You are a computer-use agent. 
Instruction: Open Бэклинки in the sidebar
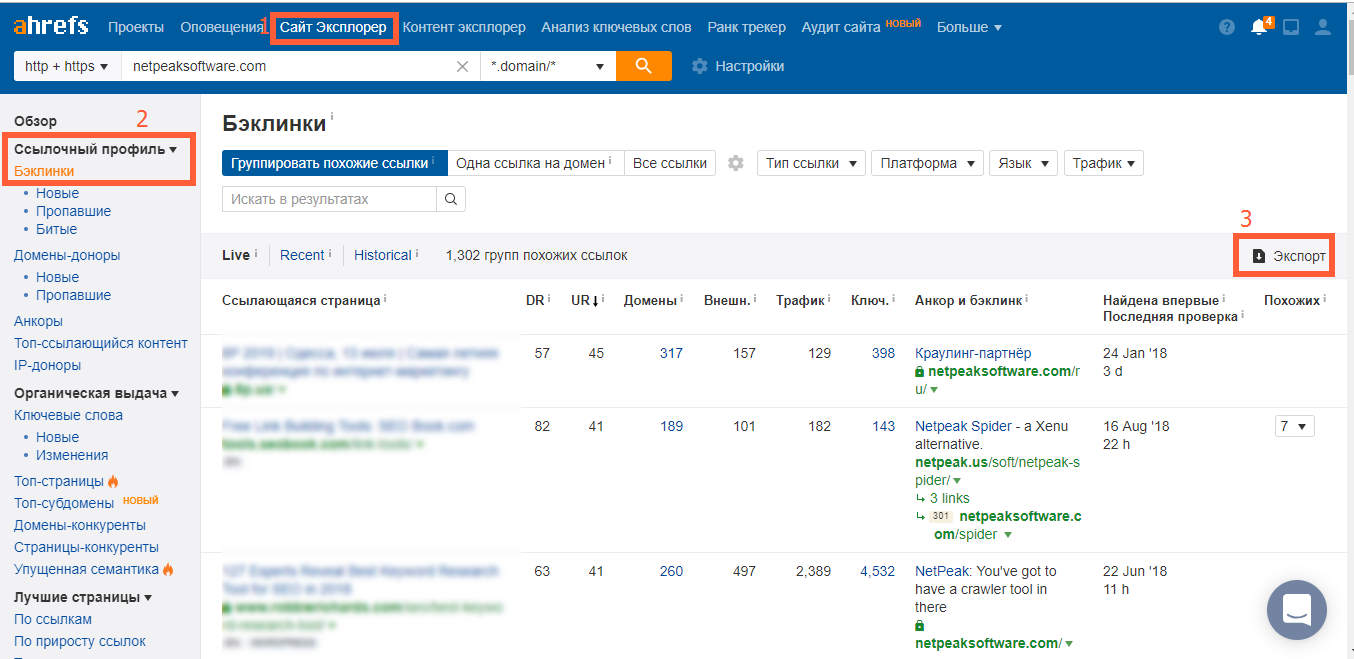click(x=44, y=171)
